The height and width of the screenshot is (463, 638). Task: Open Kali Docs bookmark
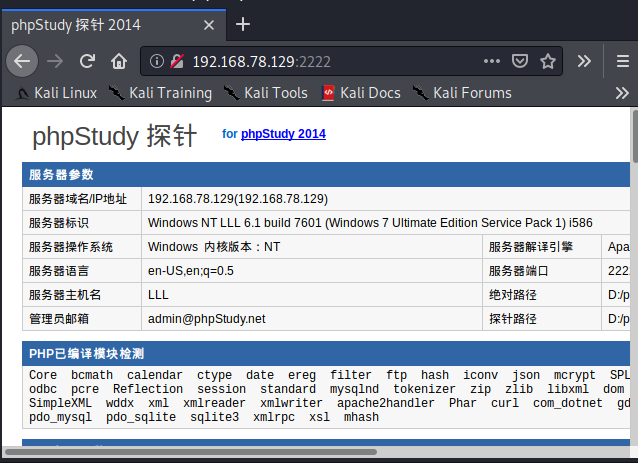point(361,93)
